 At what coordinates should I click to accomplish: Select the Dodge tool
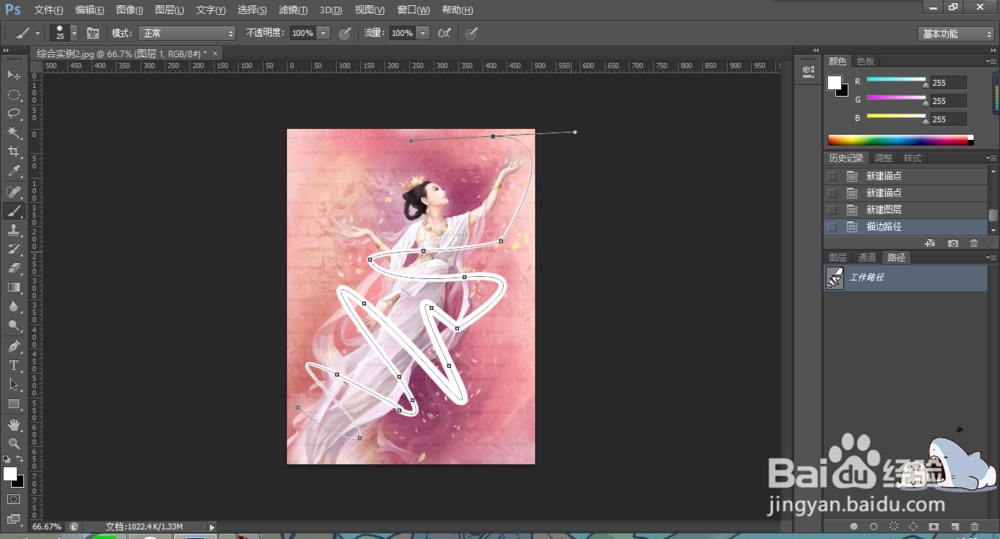point(13,326)
